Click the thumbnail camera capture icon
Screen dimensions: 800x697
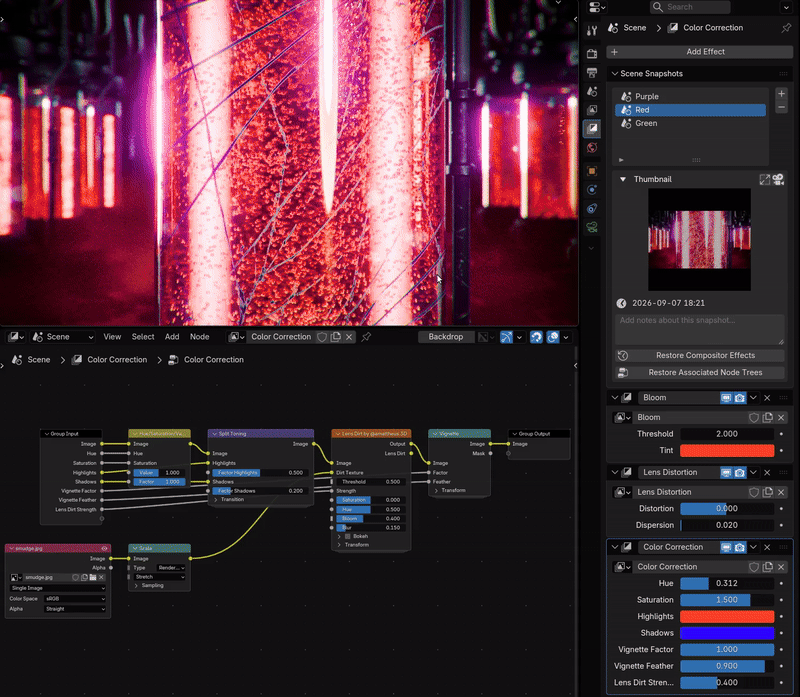coord(778,179)
